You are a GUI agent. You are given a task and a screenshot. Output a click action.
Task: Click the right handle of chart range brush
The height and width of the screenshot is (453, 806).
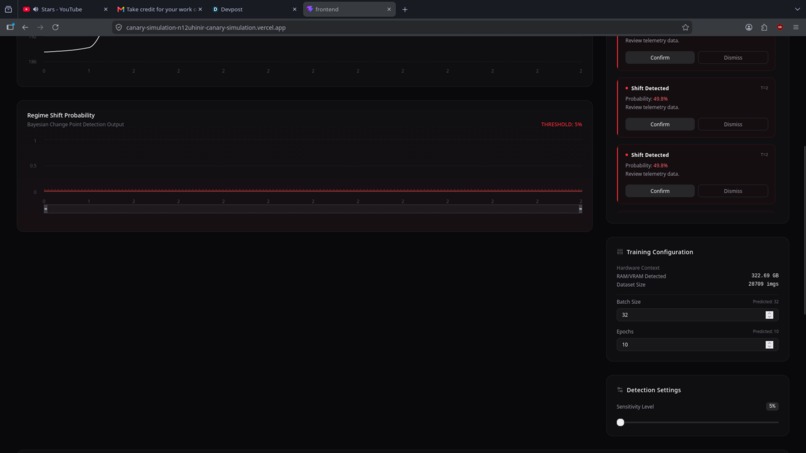[580, 209]
